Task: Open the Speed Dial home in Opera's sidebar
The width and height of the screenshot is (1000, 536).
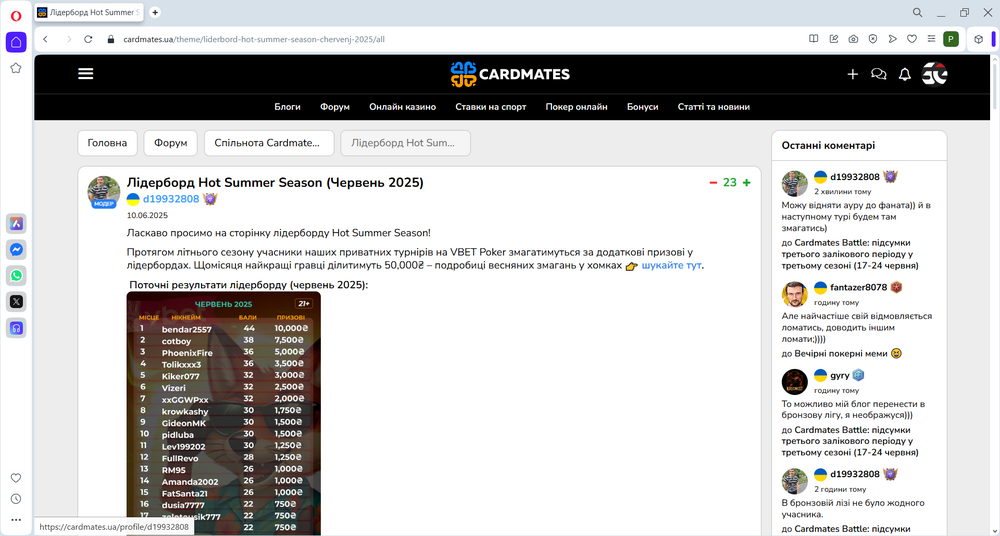Action: pos(16,42)
